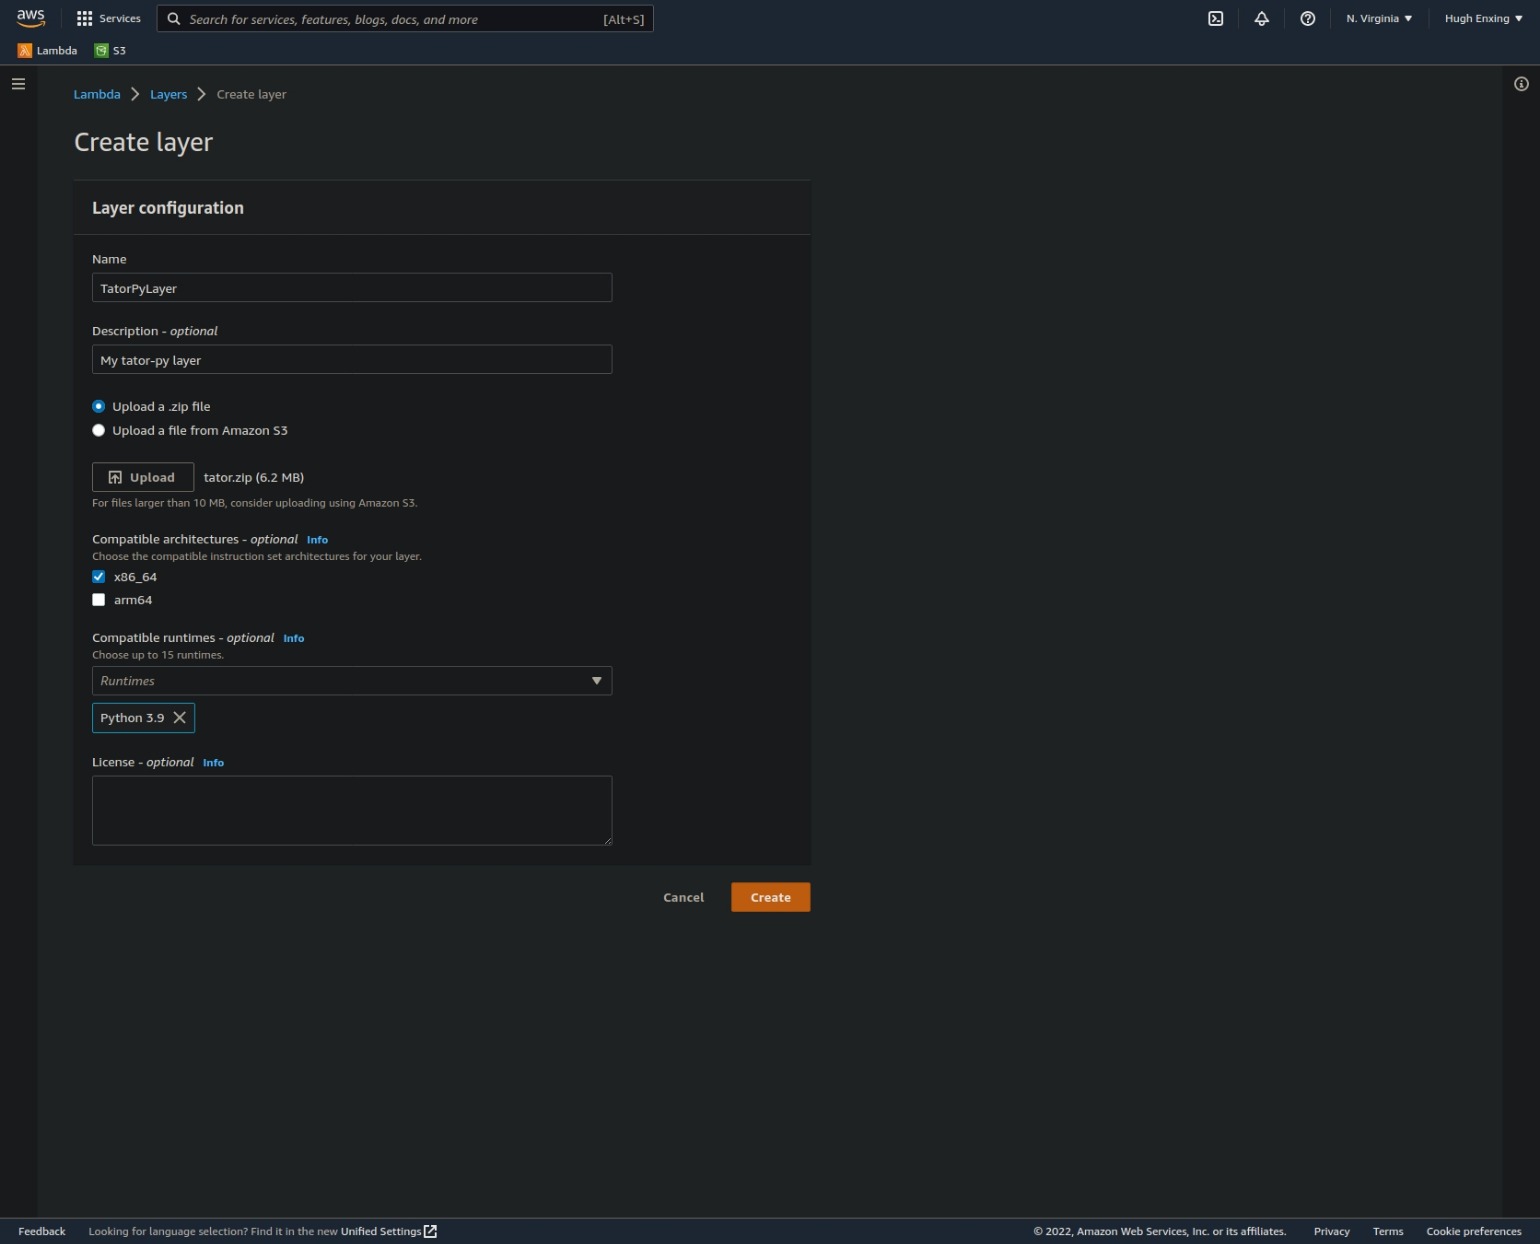Open the N. Virginia region selector
This screenshot has width=1540, height=1244.
(1379, 18)
